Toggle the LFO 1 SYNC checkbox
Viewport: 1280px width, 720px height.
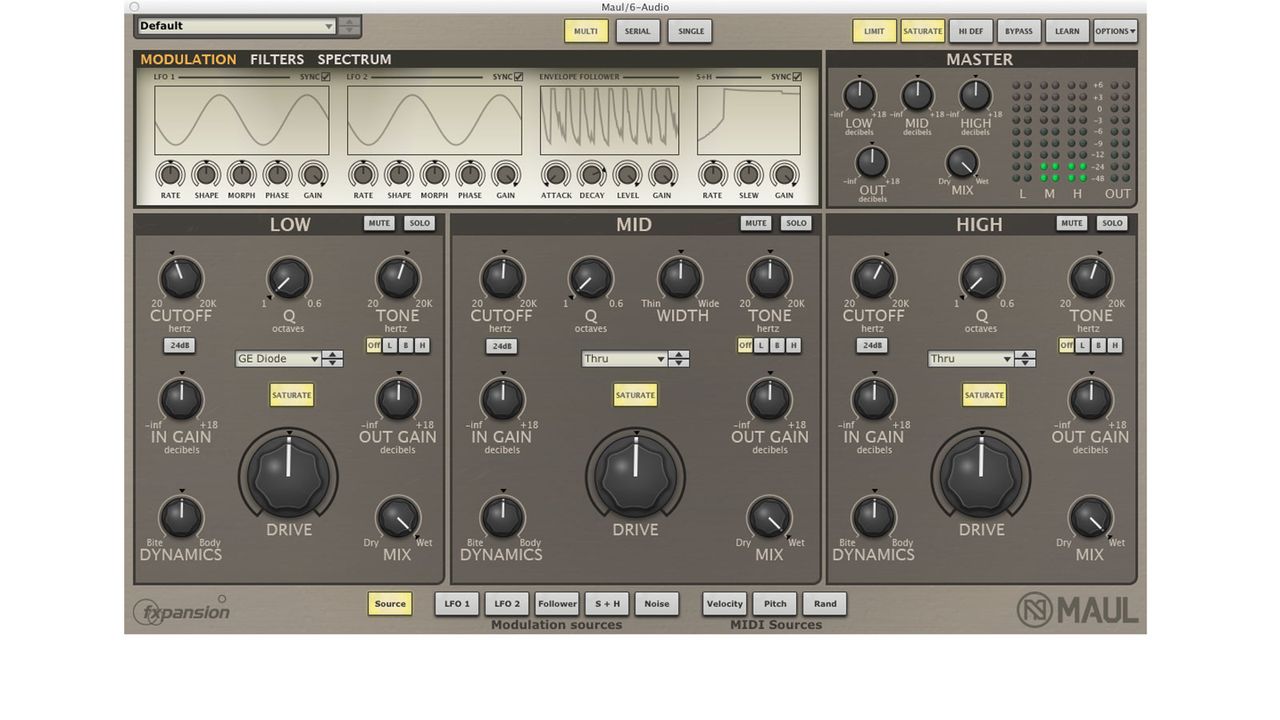[x=326, y=77]
